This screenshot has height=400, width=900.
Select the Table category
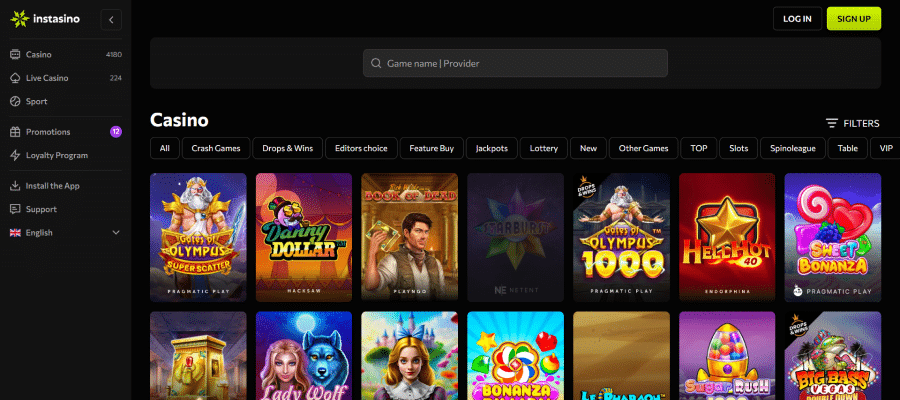[847, 148]
